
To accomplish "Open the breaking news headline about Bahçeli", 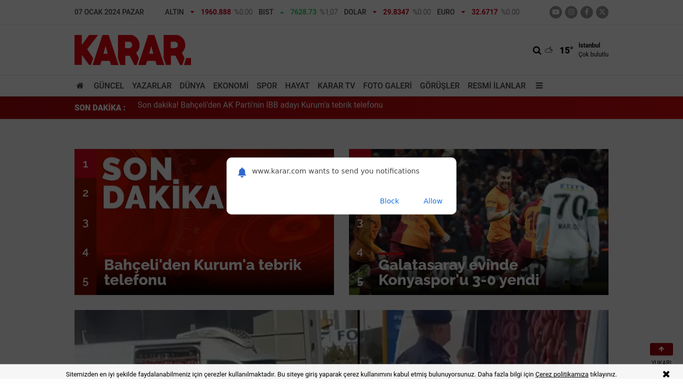I will tap(260, 105).
